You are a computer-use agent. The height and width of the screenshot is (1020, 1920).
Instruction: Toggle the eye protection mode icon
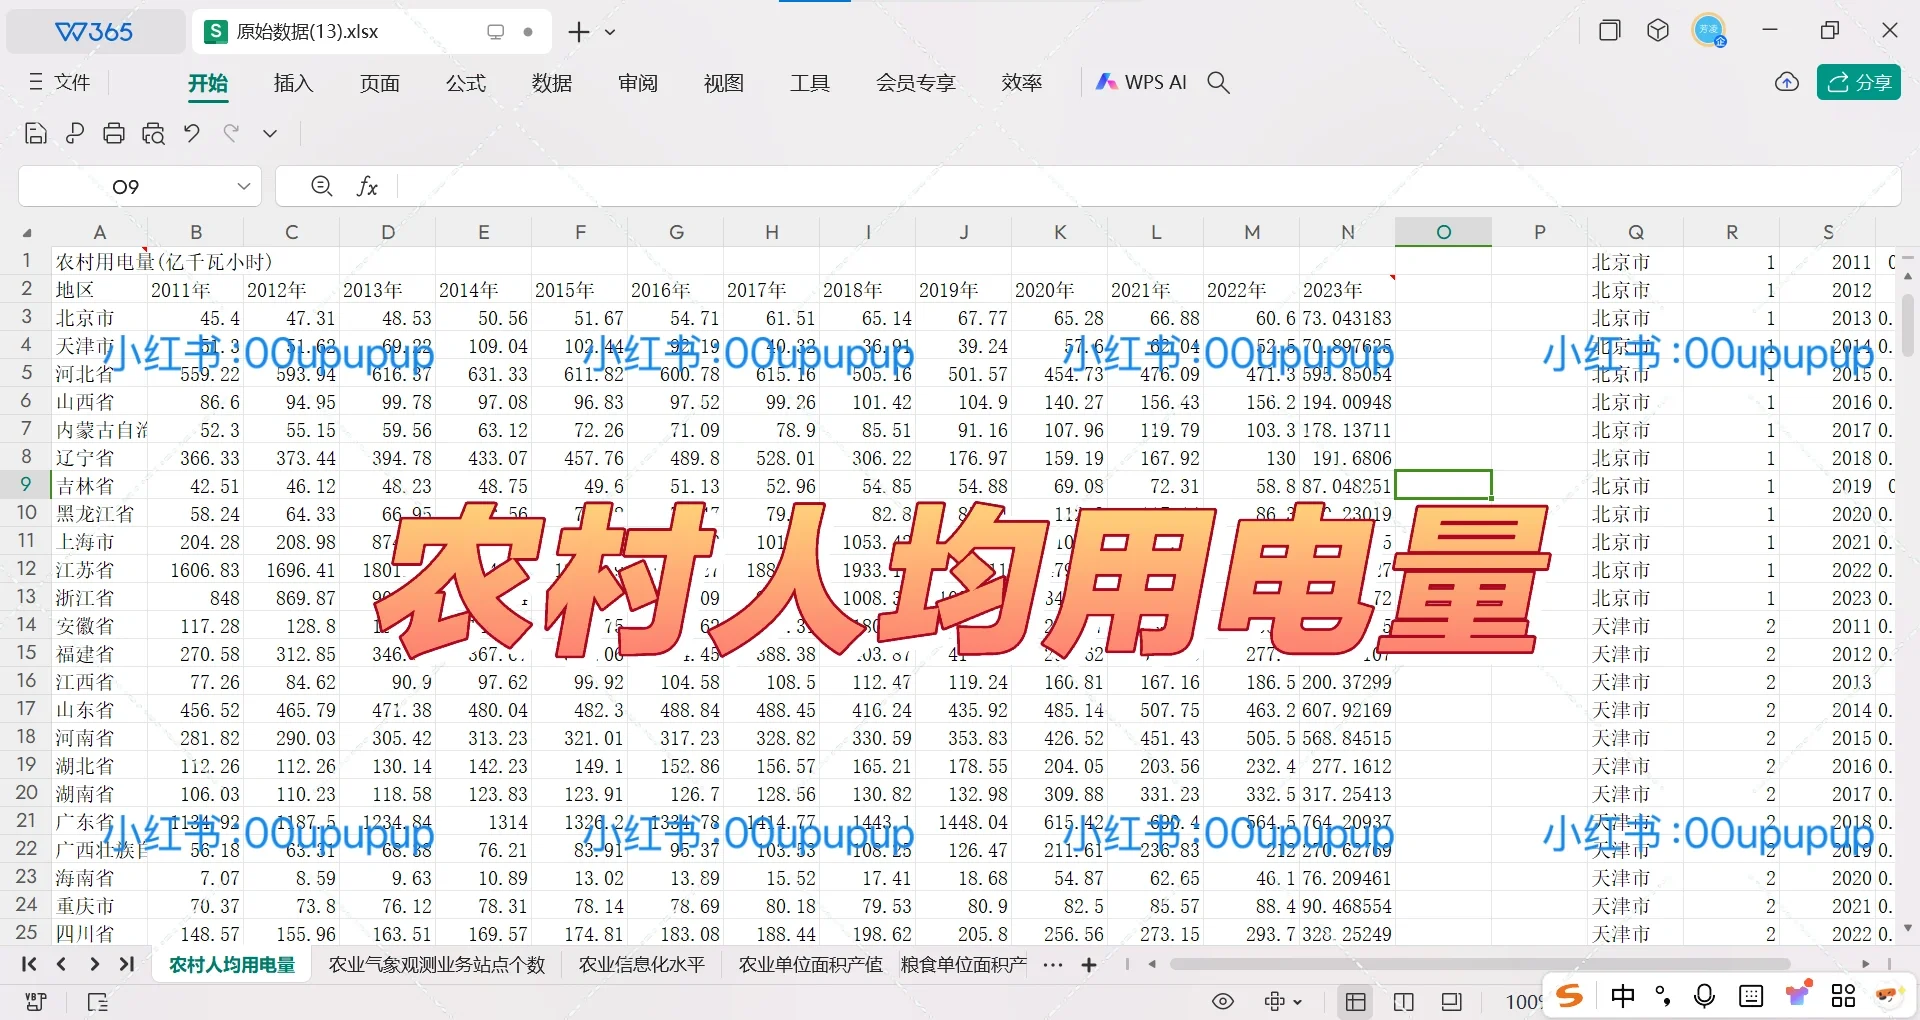[x=1223, y=1002]
